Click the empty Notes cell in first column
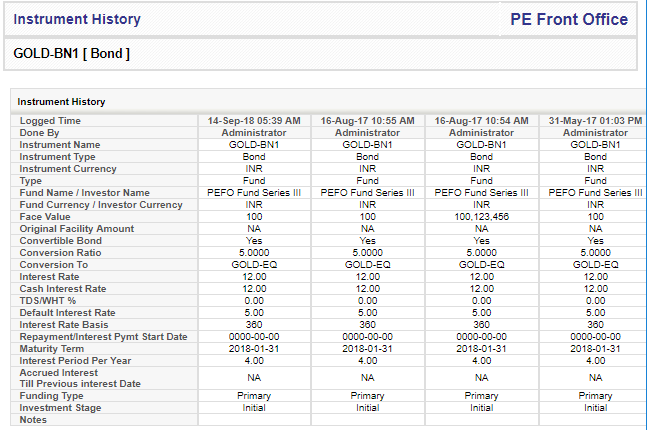This screenshot has width=647, height=430. coord(254,420)
